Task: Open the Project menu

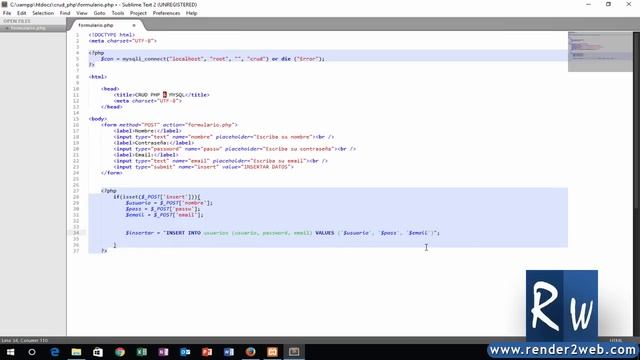Action: tap(138, 13)
